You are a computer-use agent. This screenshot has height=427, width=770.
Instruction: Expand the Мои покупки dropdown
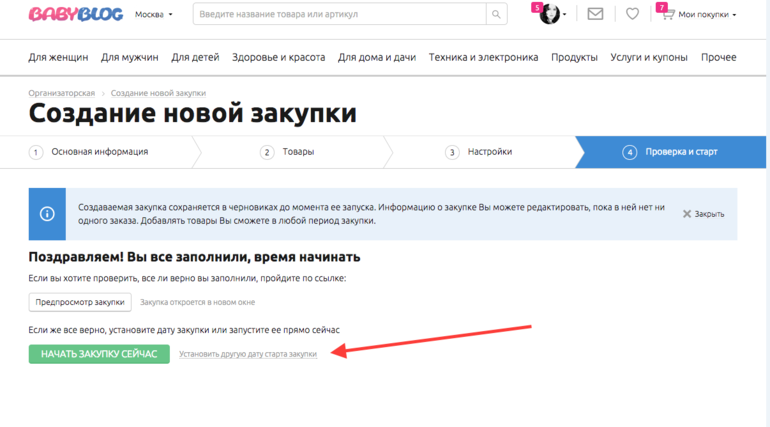point(708,15)
